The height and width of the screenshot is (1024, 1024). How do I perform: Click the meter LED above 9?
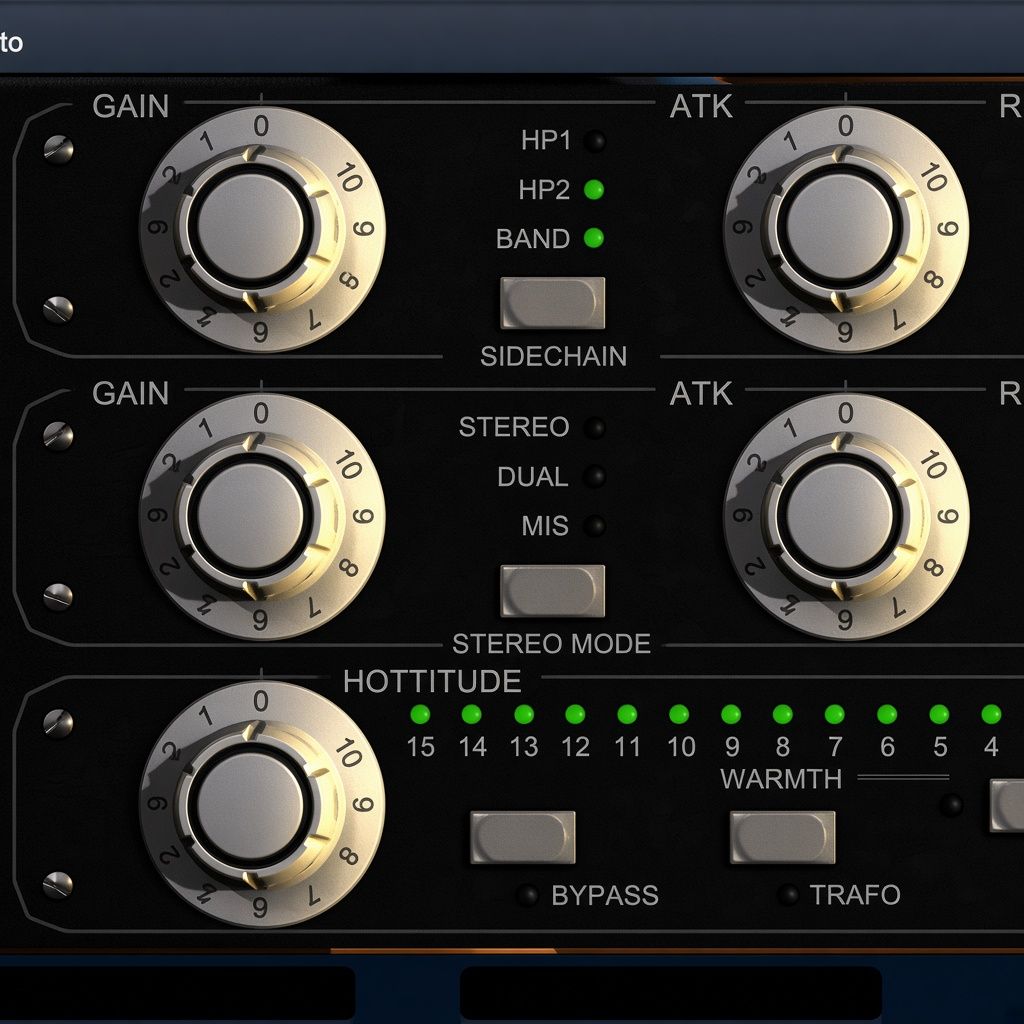tap(731, 714)
